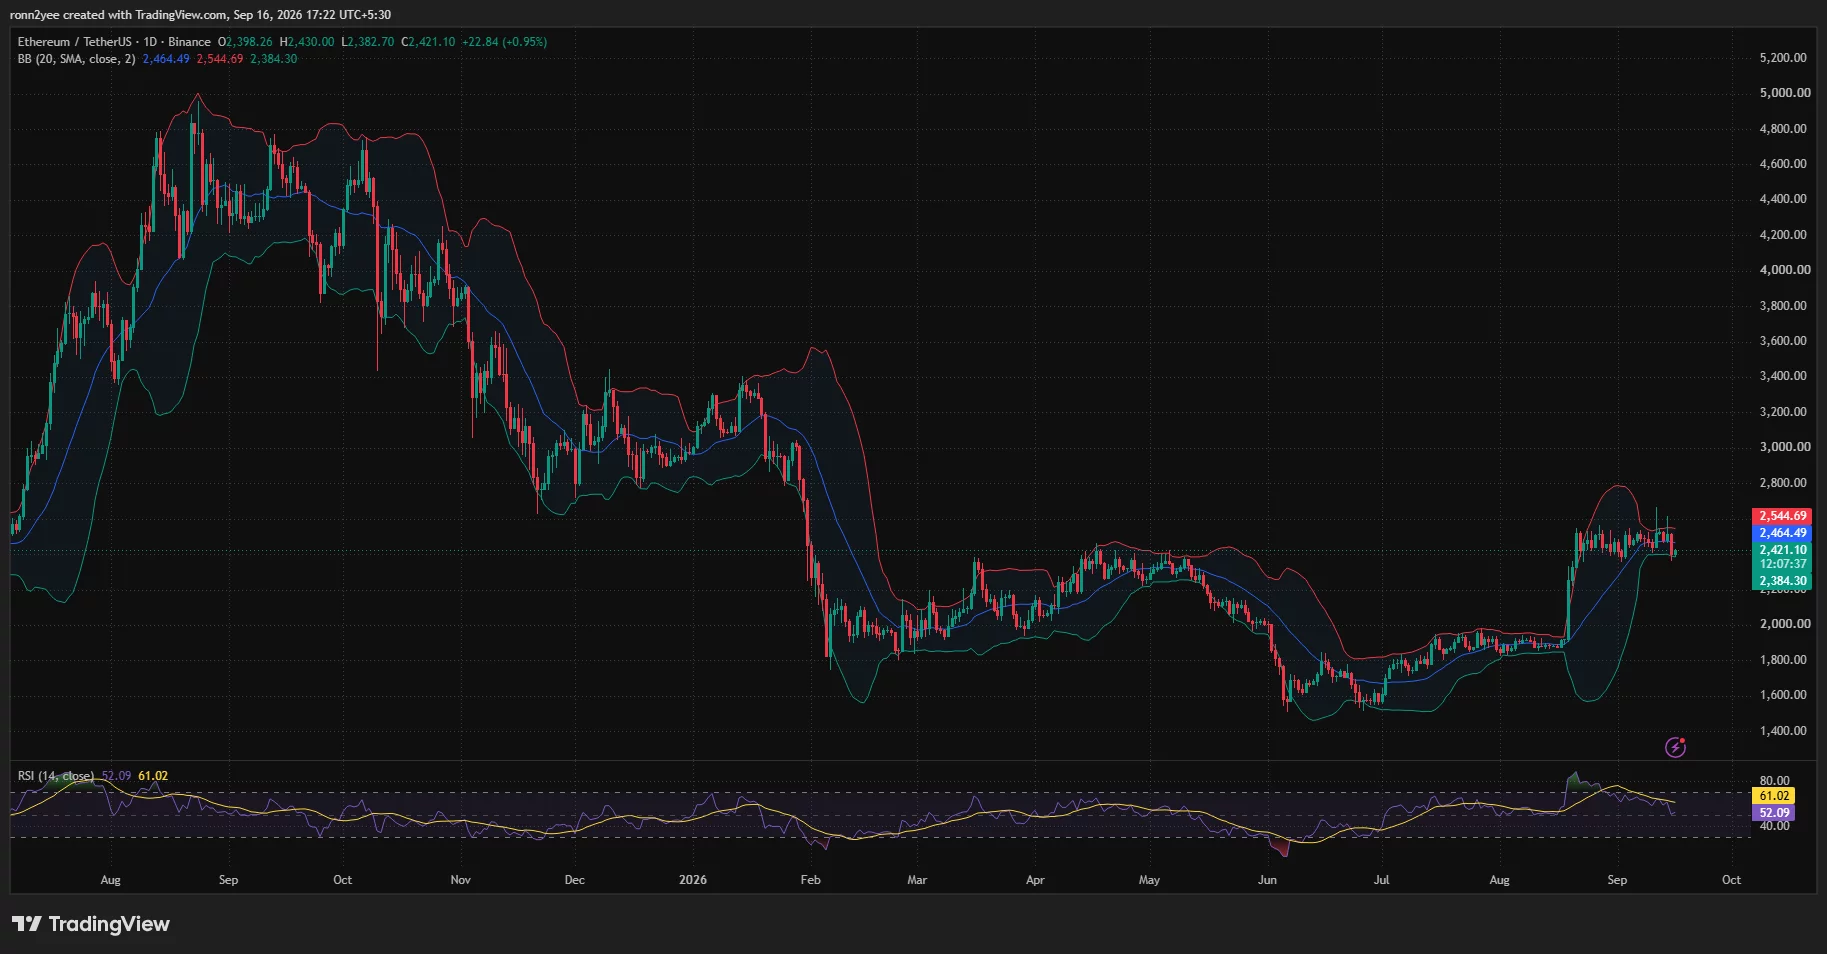The image size is (1827, 954).
Task: Click the red 2,544.69 price axis label
Action: click(1782, 516)
